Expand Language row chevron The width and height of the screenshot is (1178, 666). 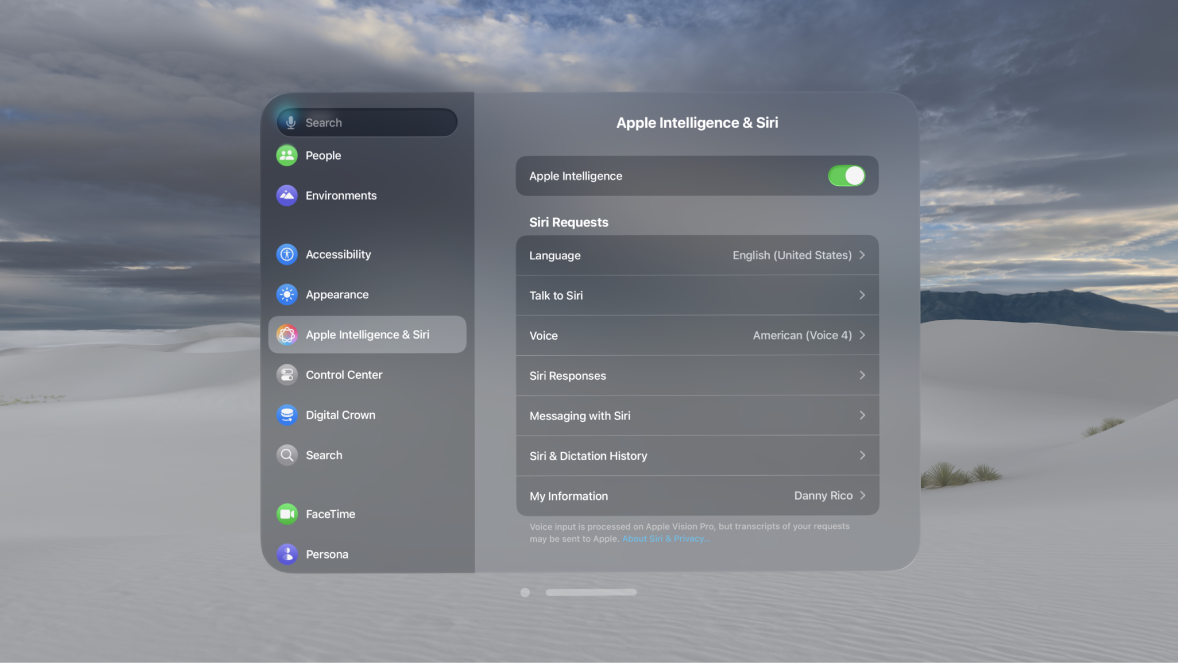(x=862, y=256)
